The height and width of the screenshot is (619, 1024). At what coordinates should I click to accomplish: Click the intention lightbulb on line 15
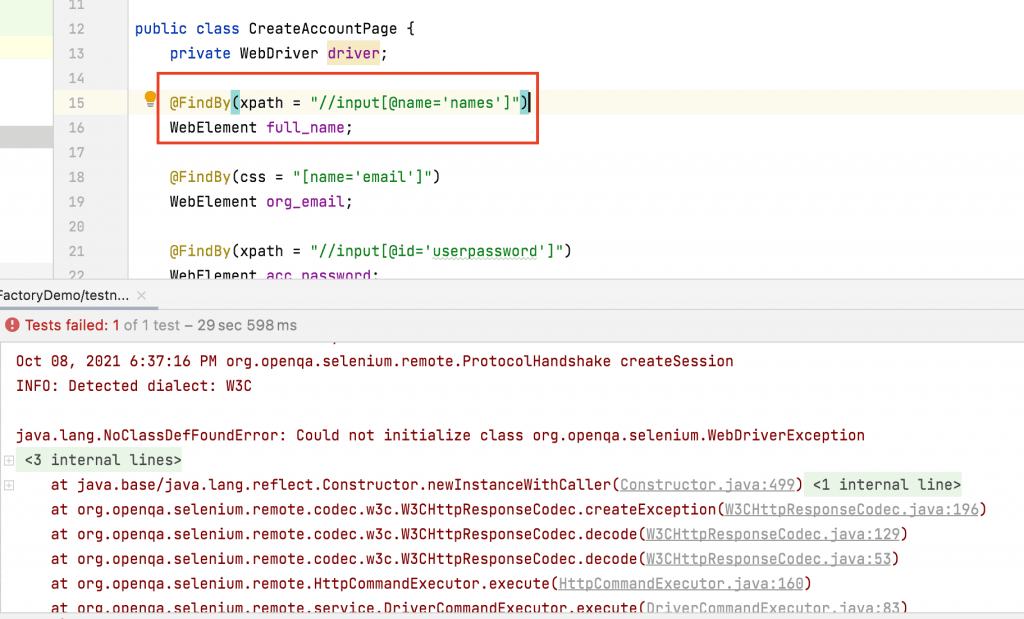tap(149, 101)
